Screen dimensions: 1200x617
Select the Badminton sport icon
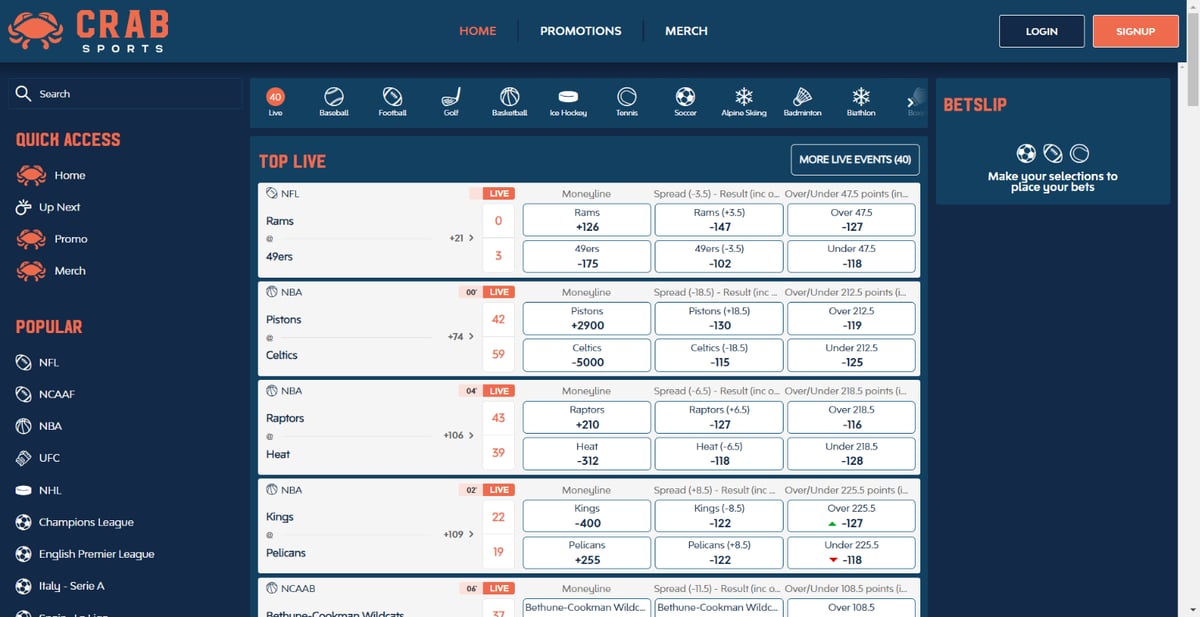point(802,101)
